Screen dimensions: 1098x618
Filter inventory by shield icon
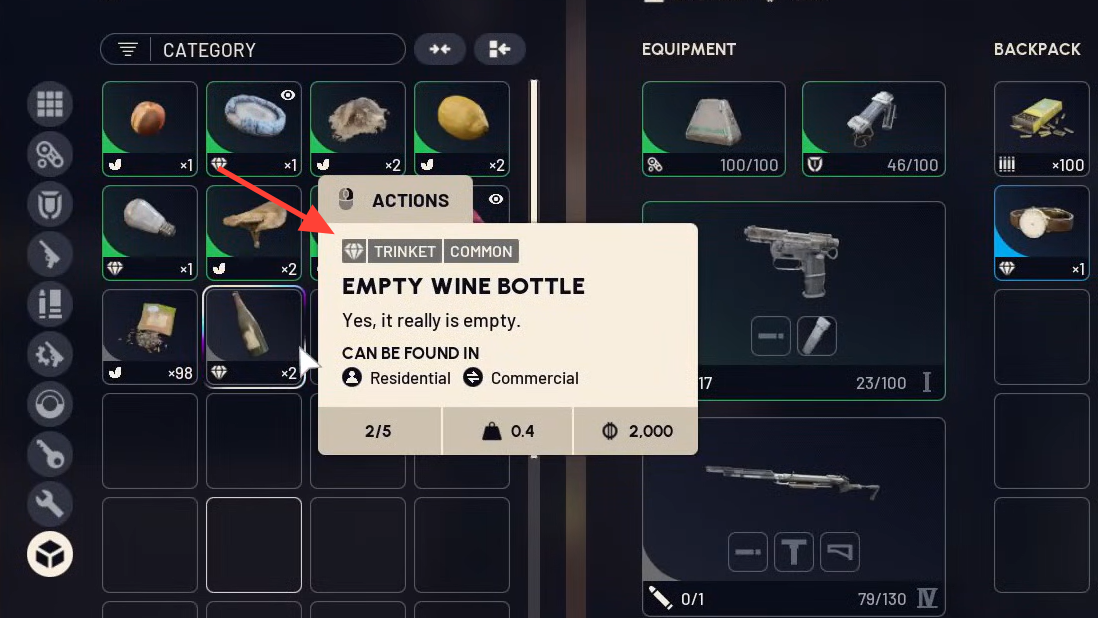click(x=50, y=204)
